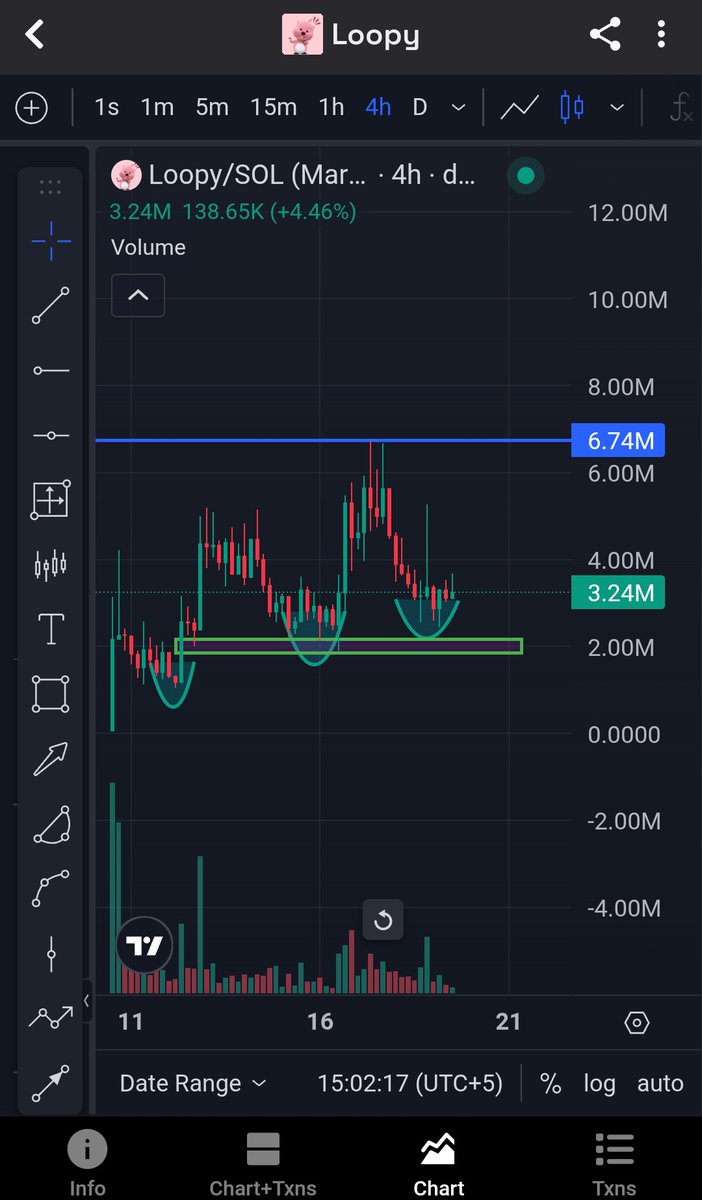Tap the blue 6.74M price line label
702x1200 pixels.
click(x=618, y=440)
